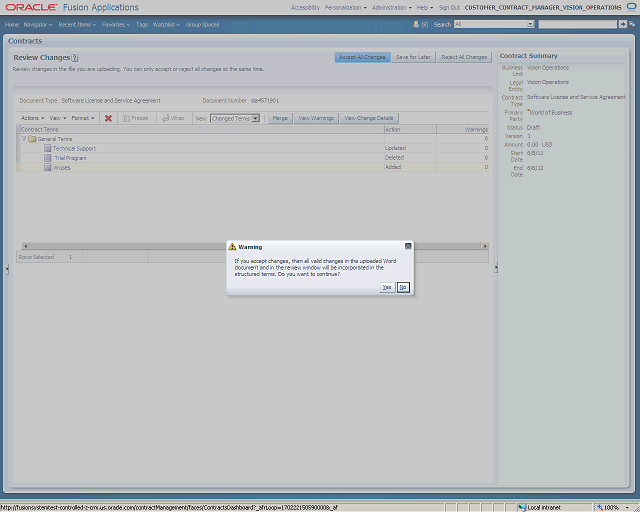
Task: Click the yellow warning triangle icon
Action: (232, 247)
